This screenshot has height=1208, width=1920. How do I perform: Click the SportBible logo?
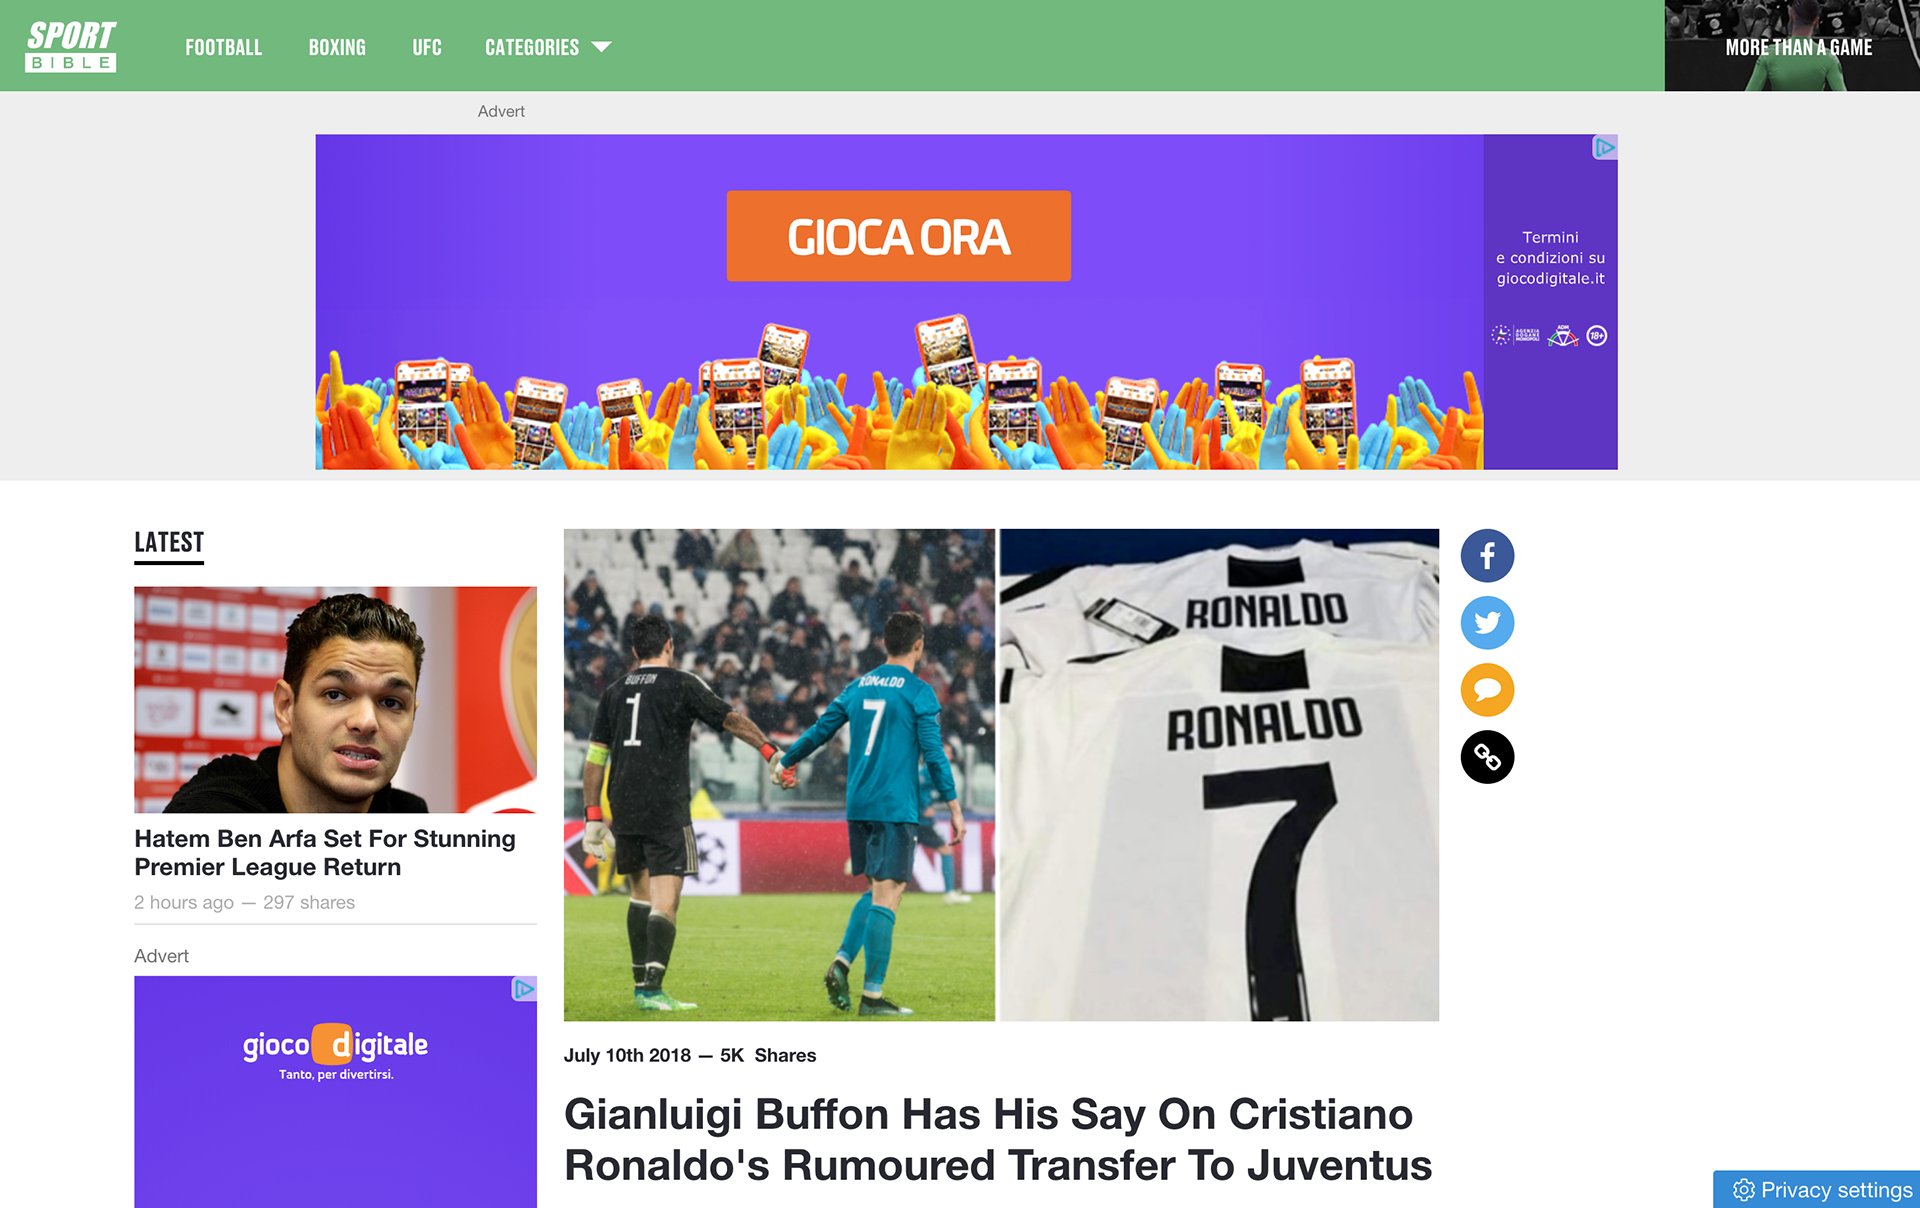(x=71, y=46)
